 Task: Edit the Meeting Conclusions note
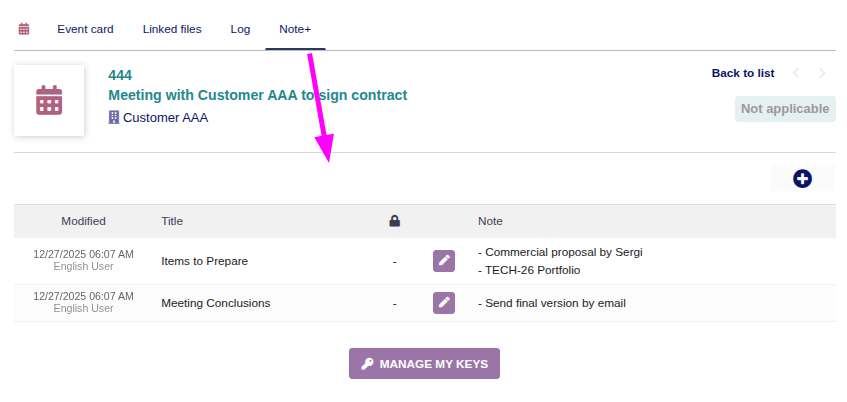click(x=444, y=303)
